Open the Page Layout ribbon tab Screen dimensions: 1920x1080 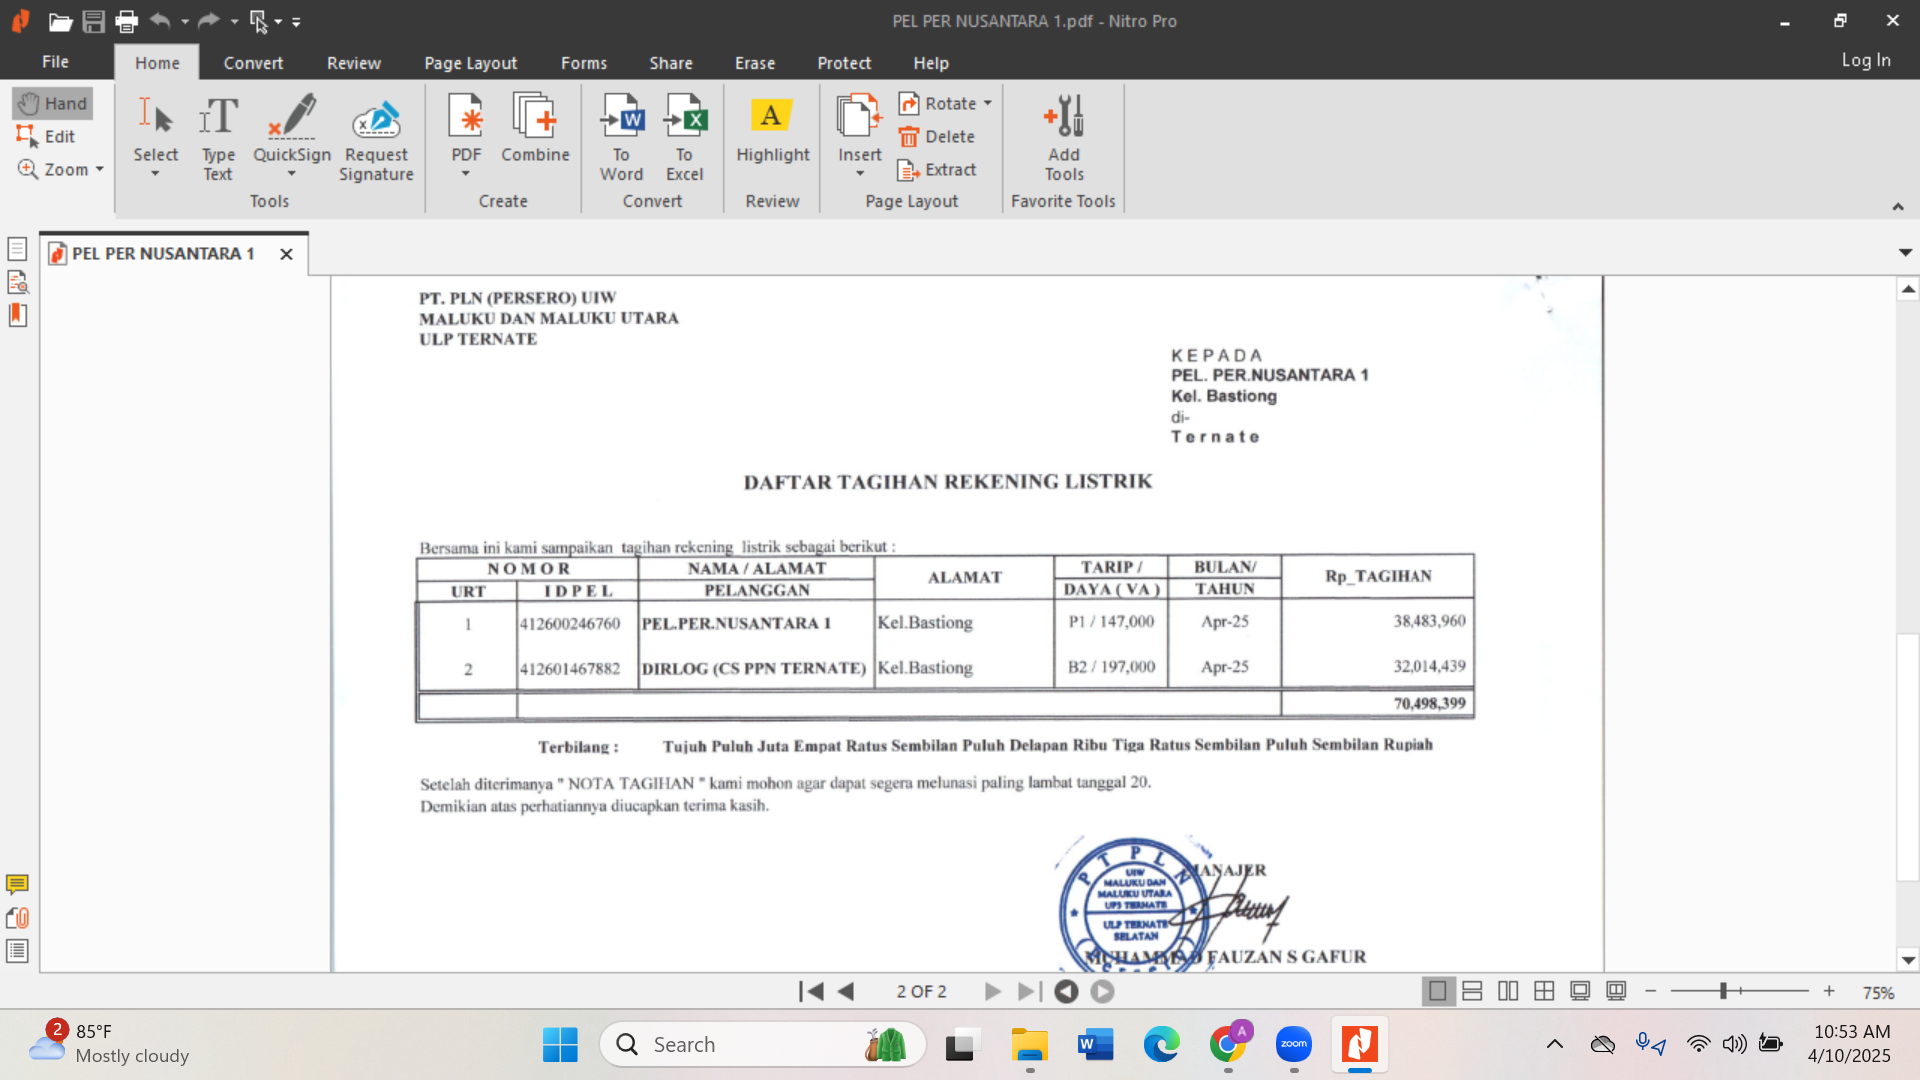click(x=471, y=62)
